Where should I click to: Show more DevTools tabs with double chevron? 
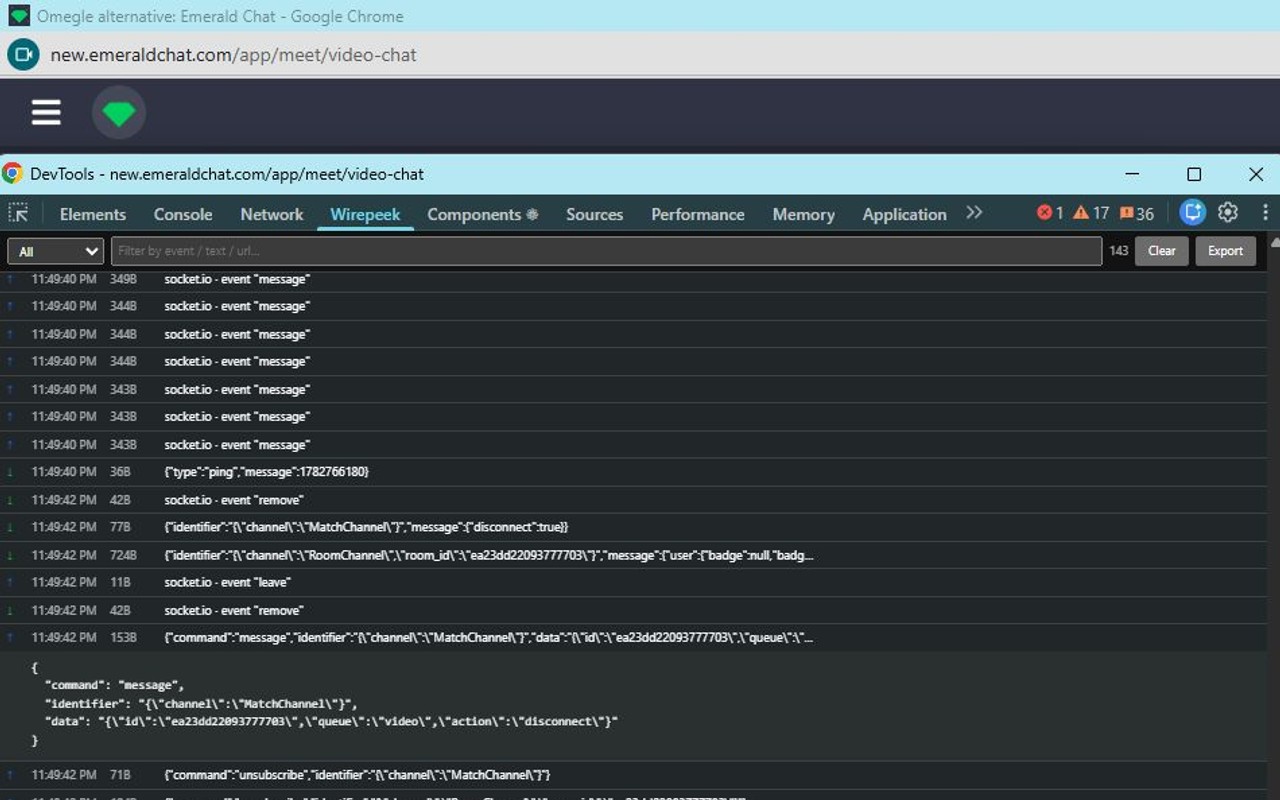point(974,213)
